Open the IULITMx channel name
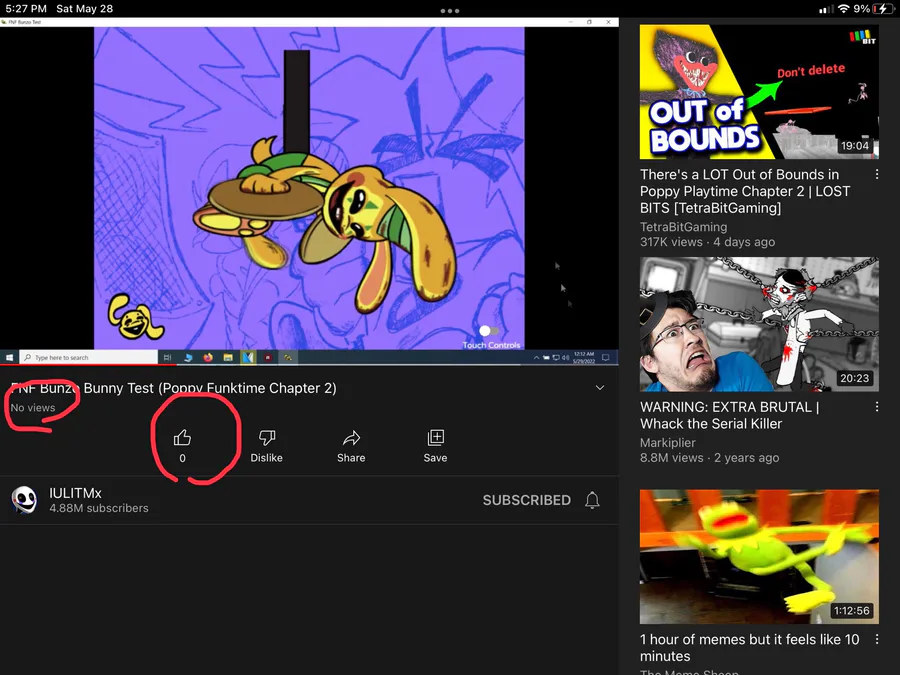The image size is (900, 675). 75,493
